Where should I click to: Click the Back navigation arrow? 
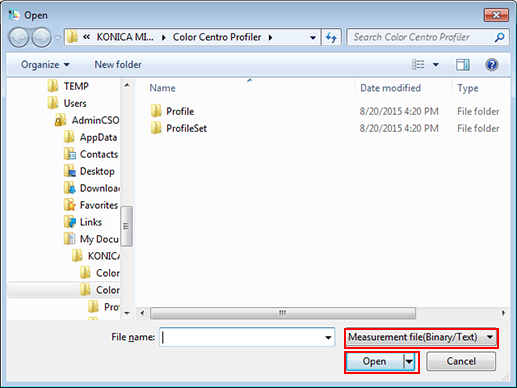[x=19, y=37]
